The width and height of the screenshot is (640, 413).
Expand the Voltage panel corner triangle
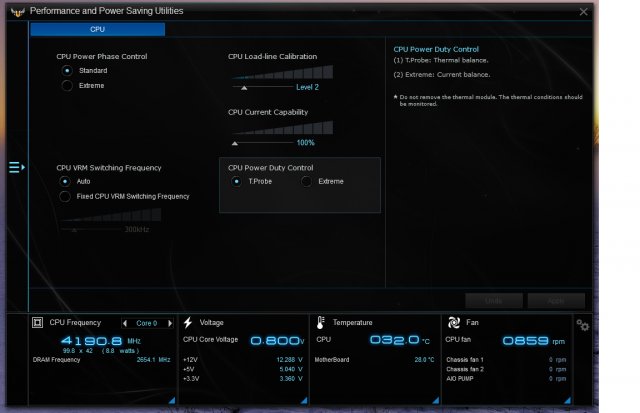[305, 400]
